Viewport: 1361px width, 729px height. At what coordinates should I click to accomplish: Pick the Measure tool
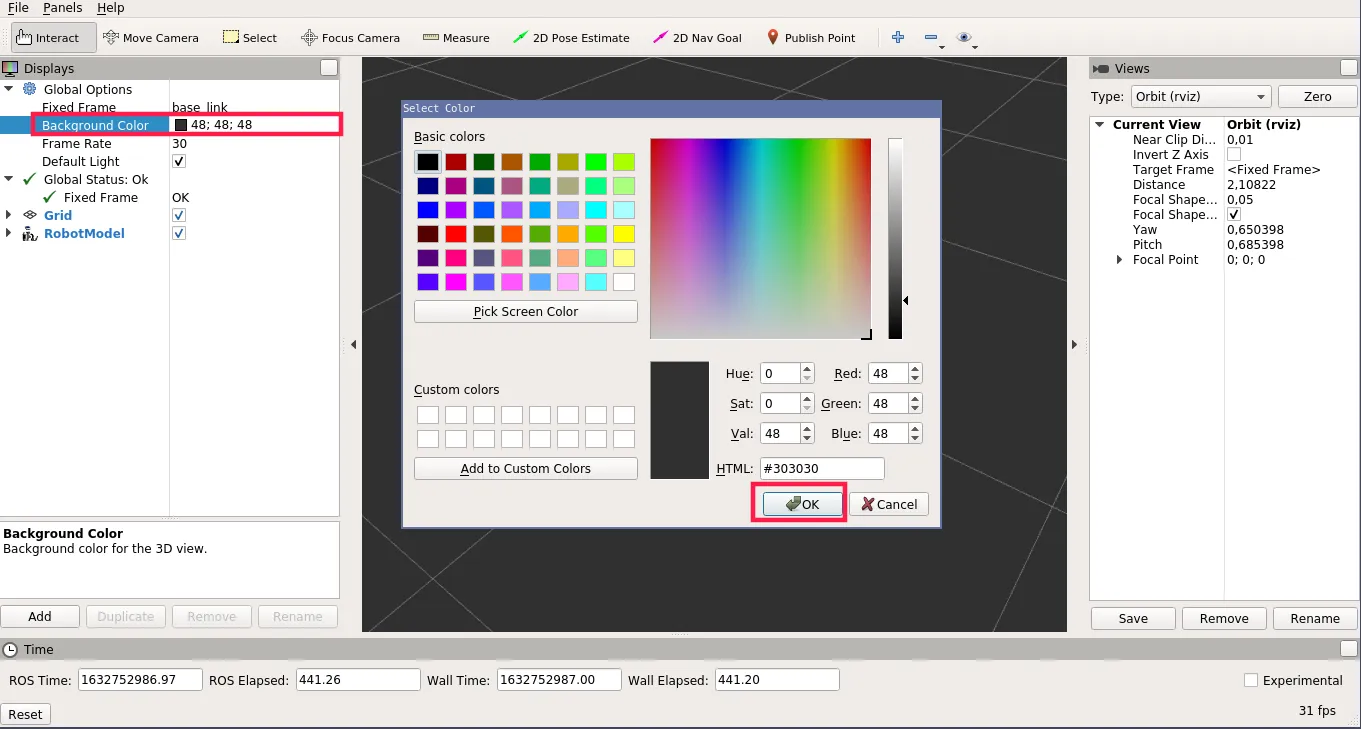tap(456, 38)
